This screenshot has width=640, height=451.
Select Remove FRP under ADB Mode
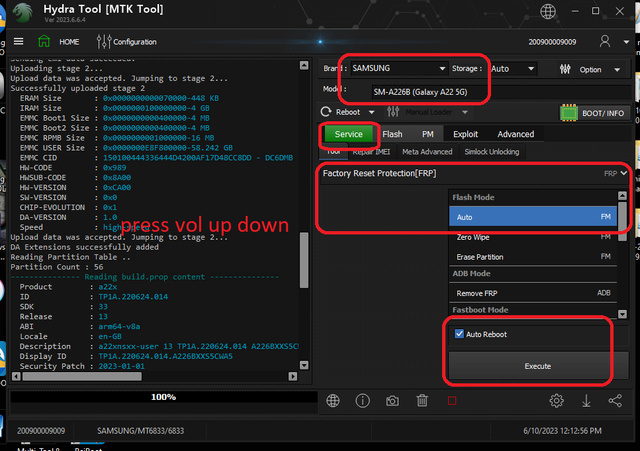533,293
